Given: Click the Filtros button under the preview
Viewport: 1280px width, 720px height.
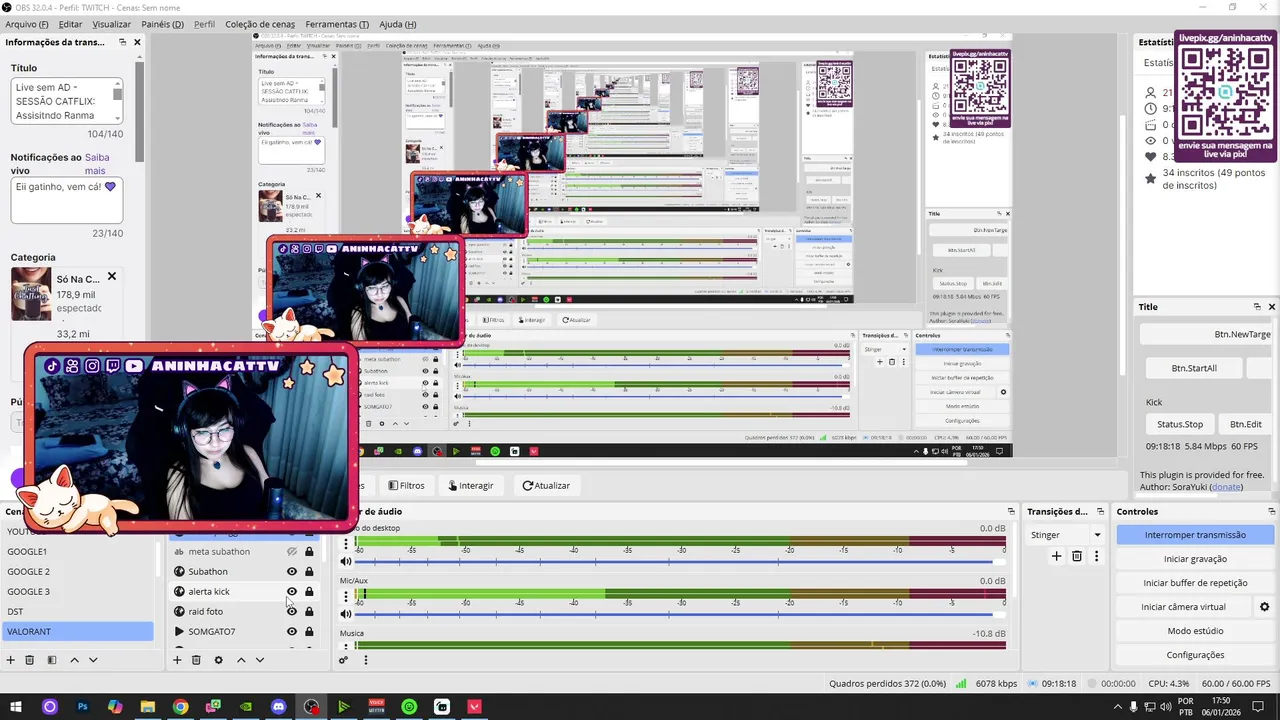Looking at the screenshot, I should click(x=407, y=485).
